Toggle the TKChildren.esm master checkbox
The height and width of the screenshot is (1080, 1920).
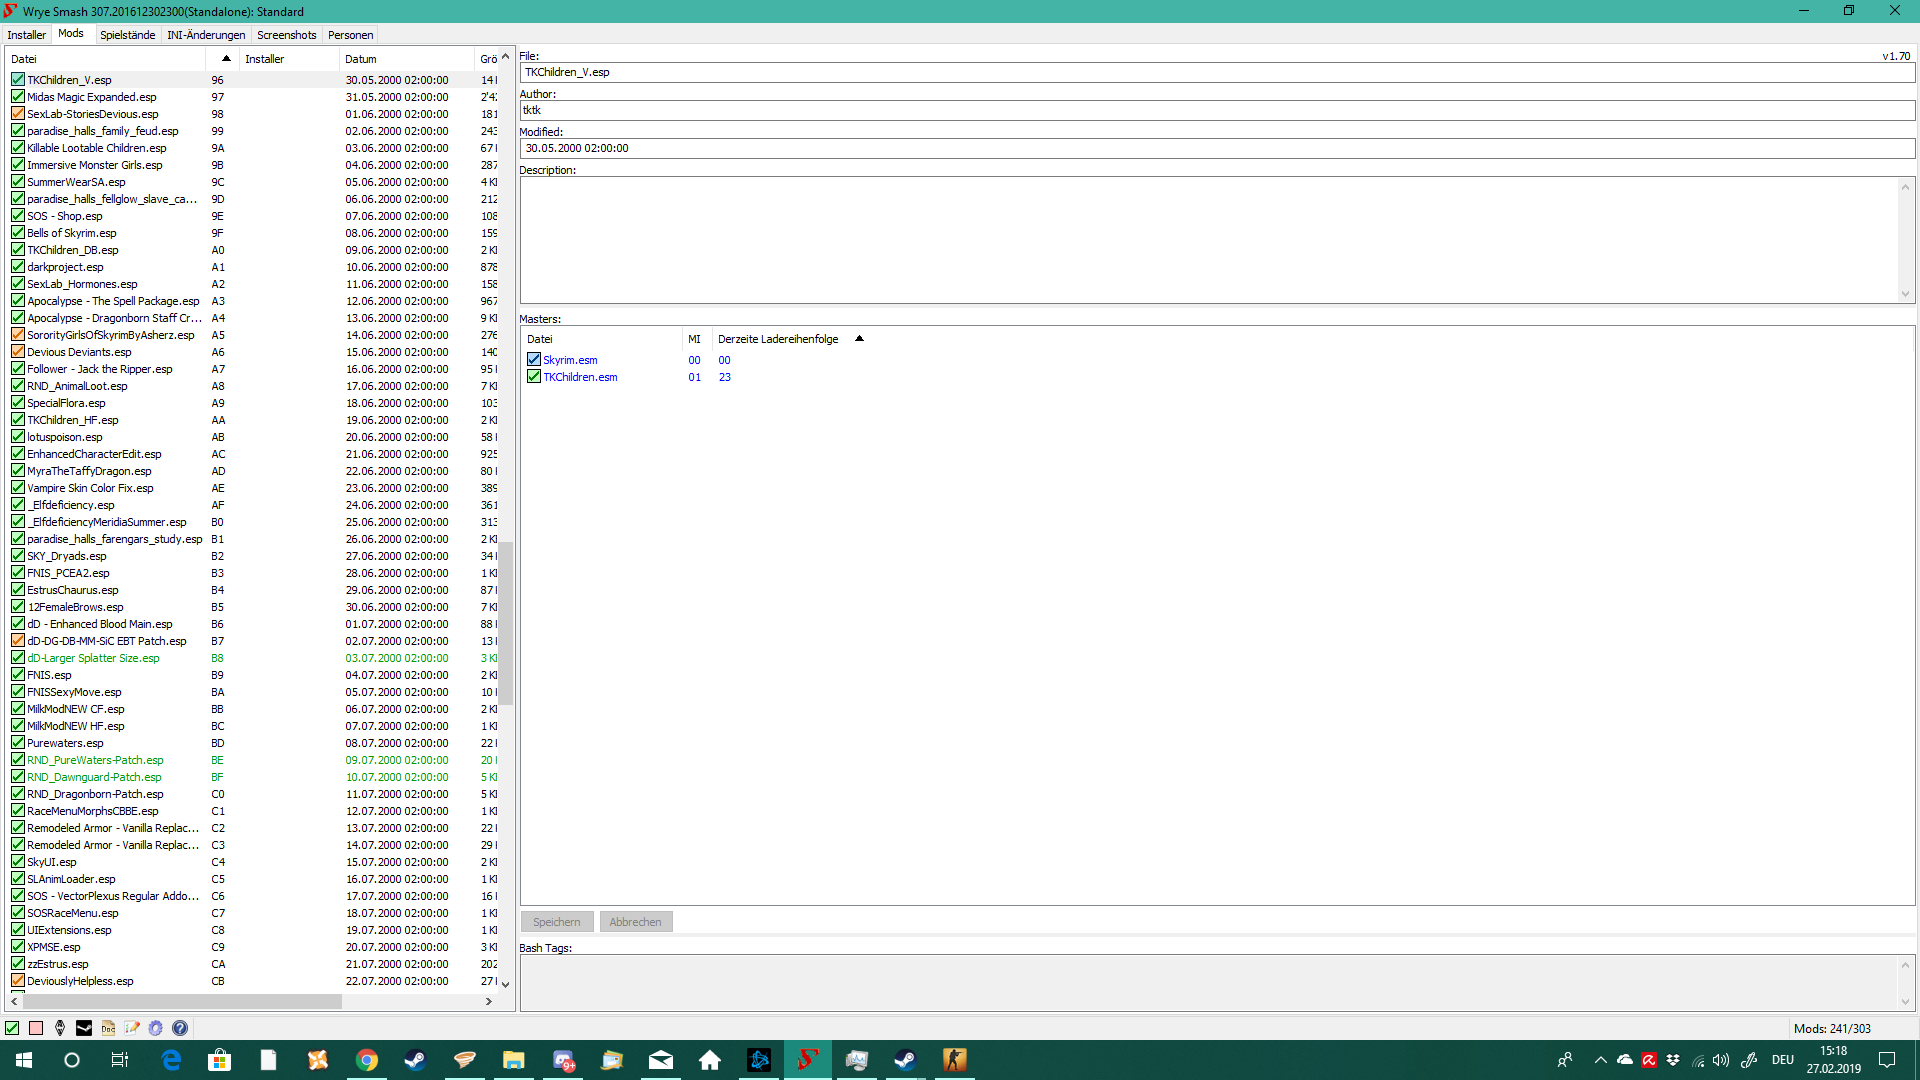coord(534,377)
